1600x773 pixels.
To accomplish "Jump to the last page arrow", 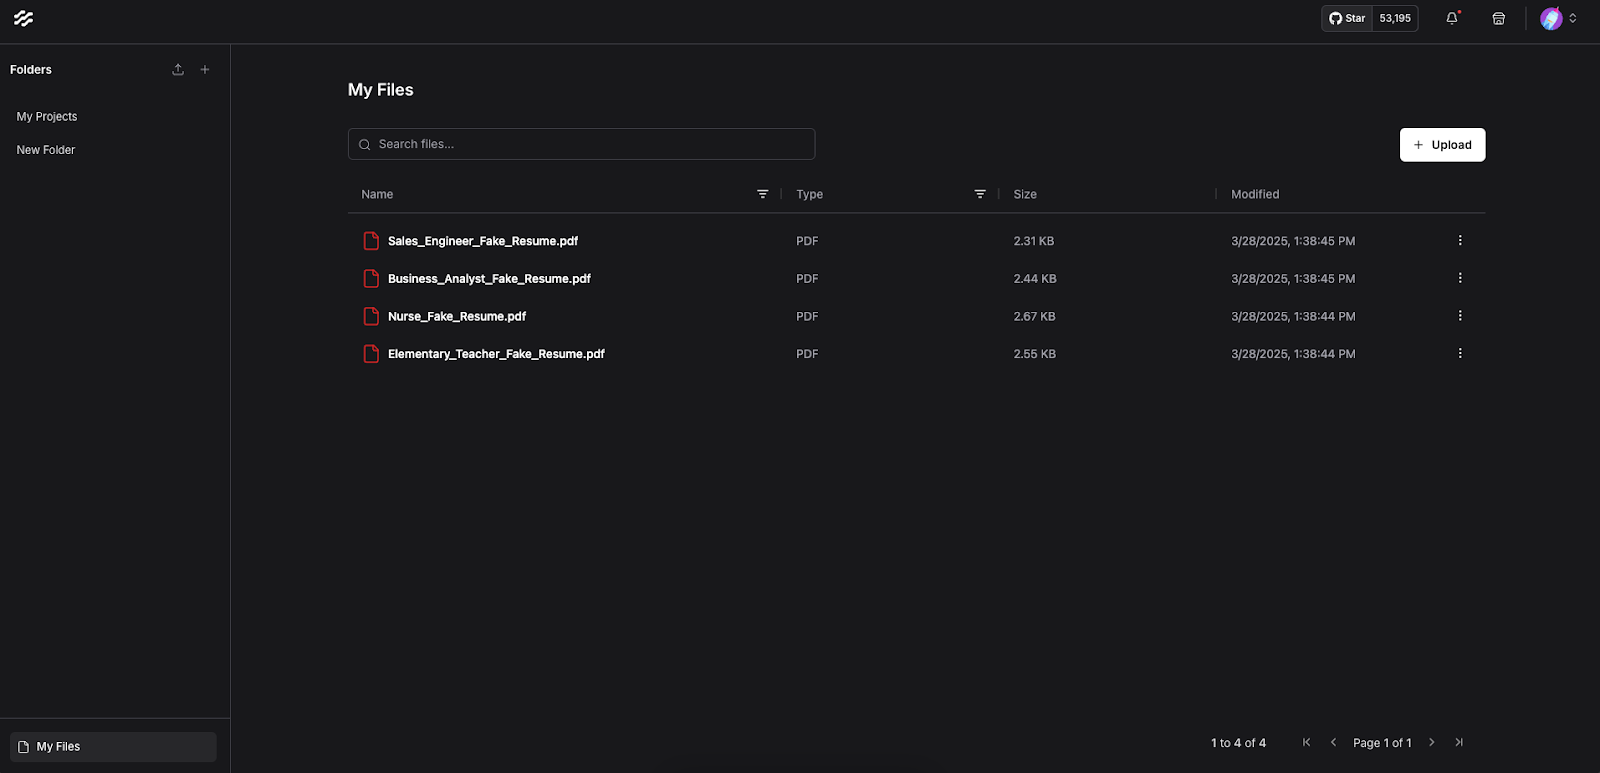I will [1459, 742].
